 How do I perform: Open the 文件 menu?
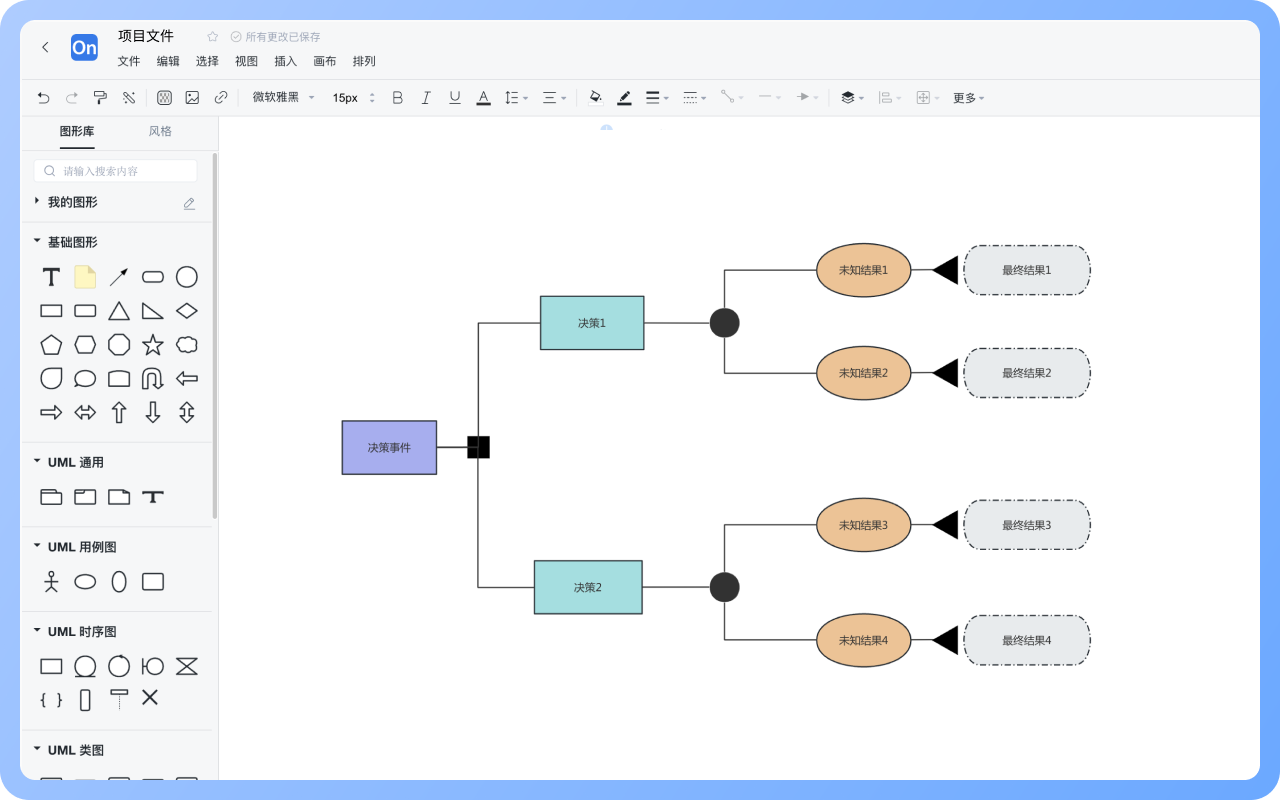click(x=129, y=61)
